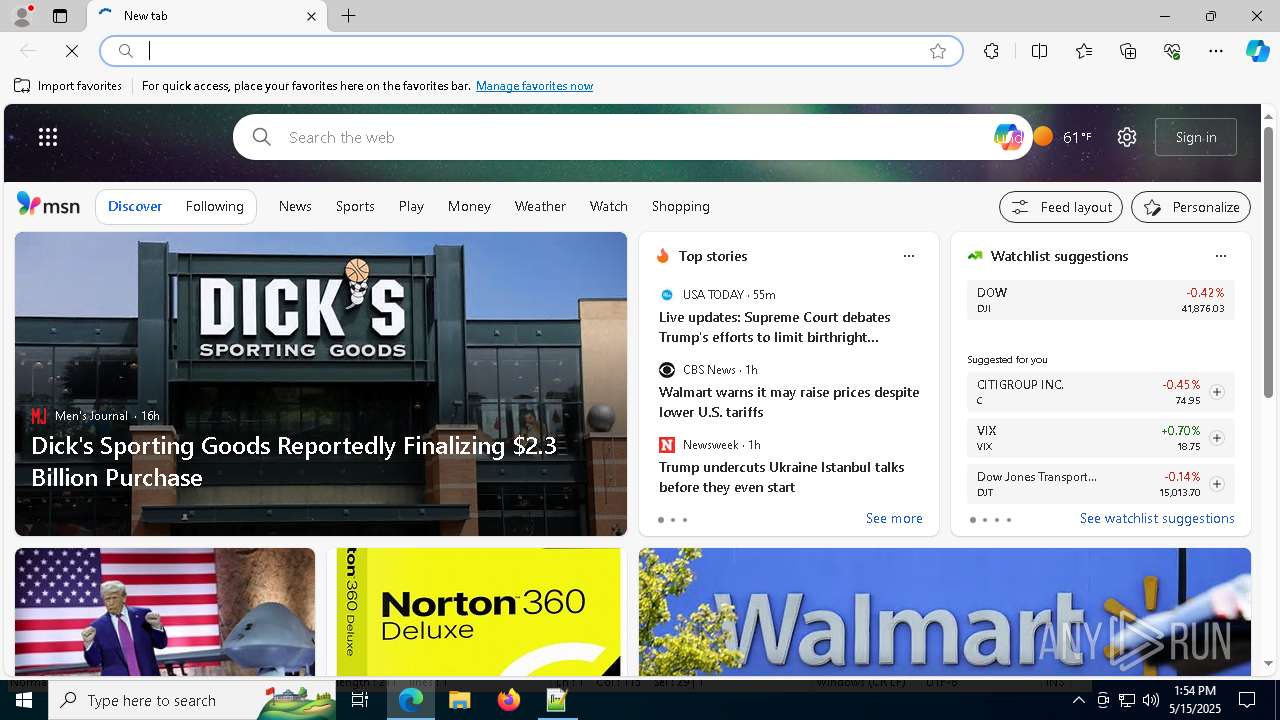Screen dimensions: 1280x720
Task: Open page settings gear icon
Action: pyautogui.click(x=1127, y=137)
